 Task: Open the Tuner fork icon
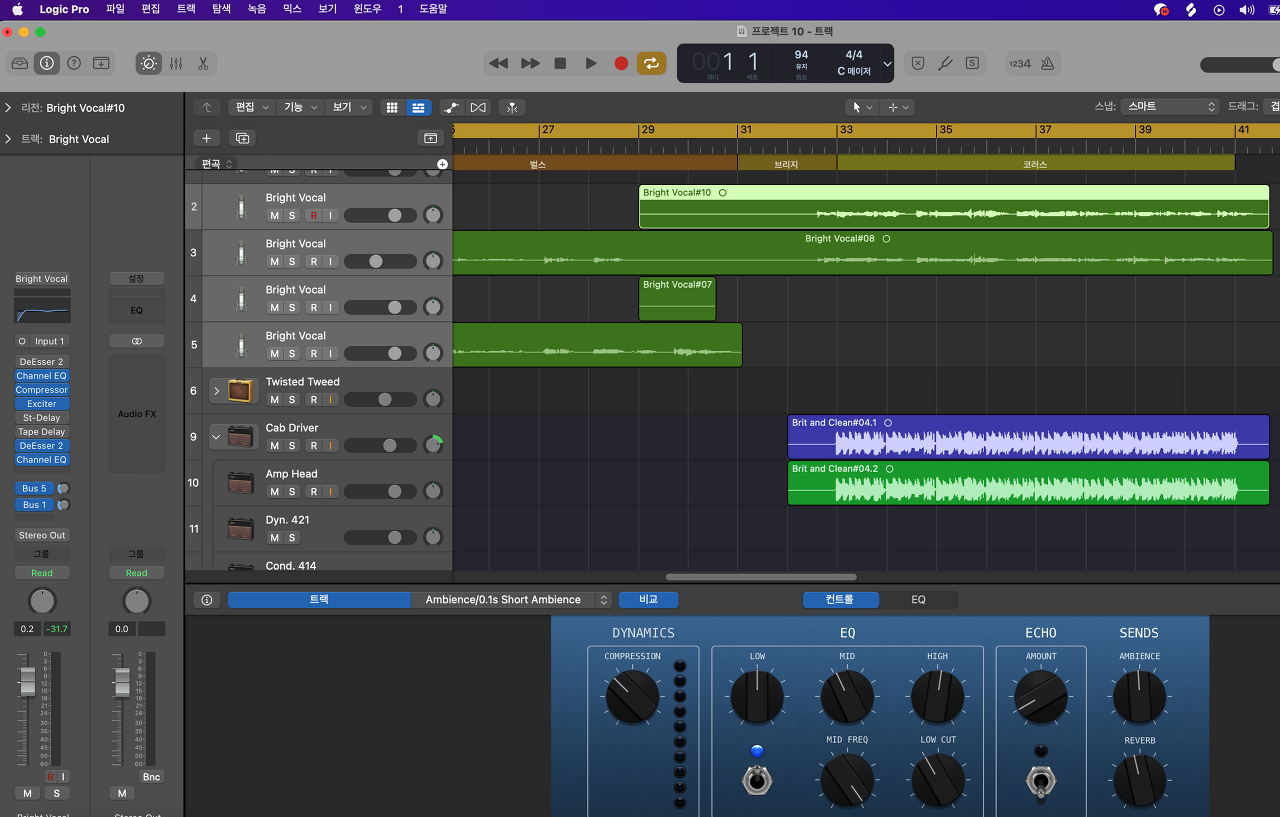[945, 63]
